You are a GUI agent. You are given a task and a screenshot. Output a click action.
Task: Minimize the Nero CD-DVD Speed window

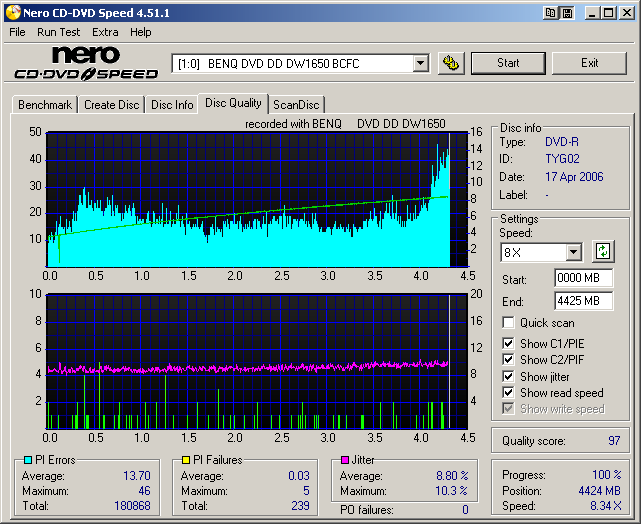(x=592, y=13)
